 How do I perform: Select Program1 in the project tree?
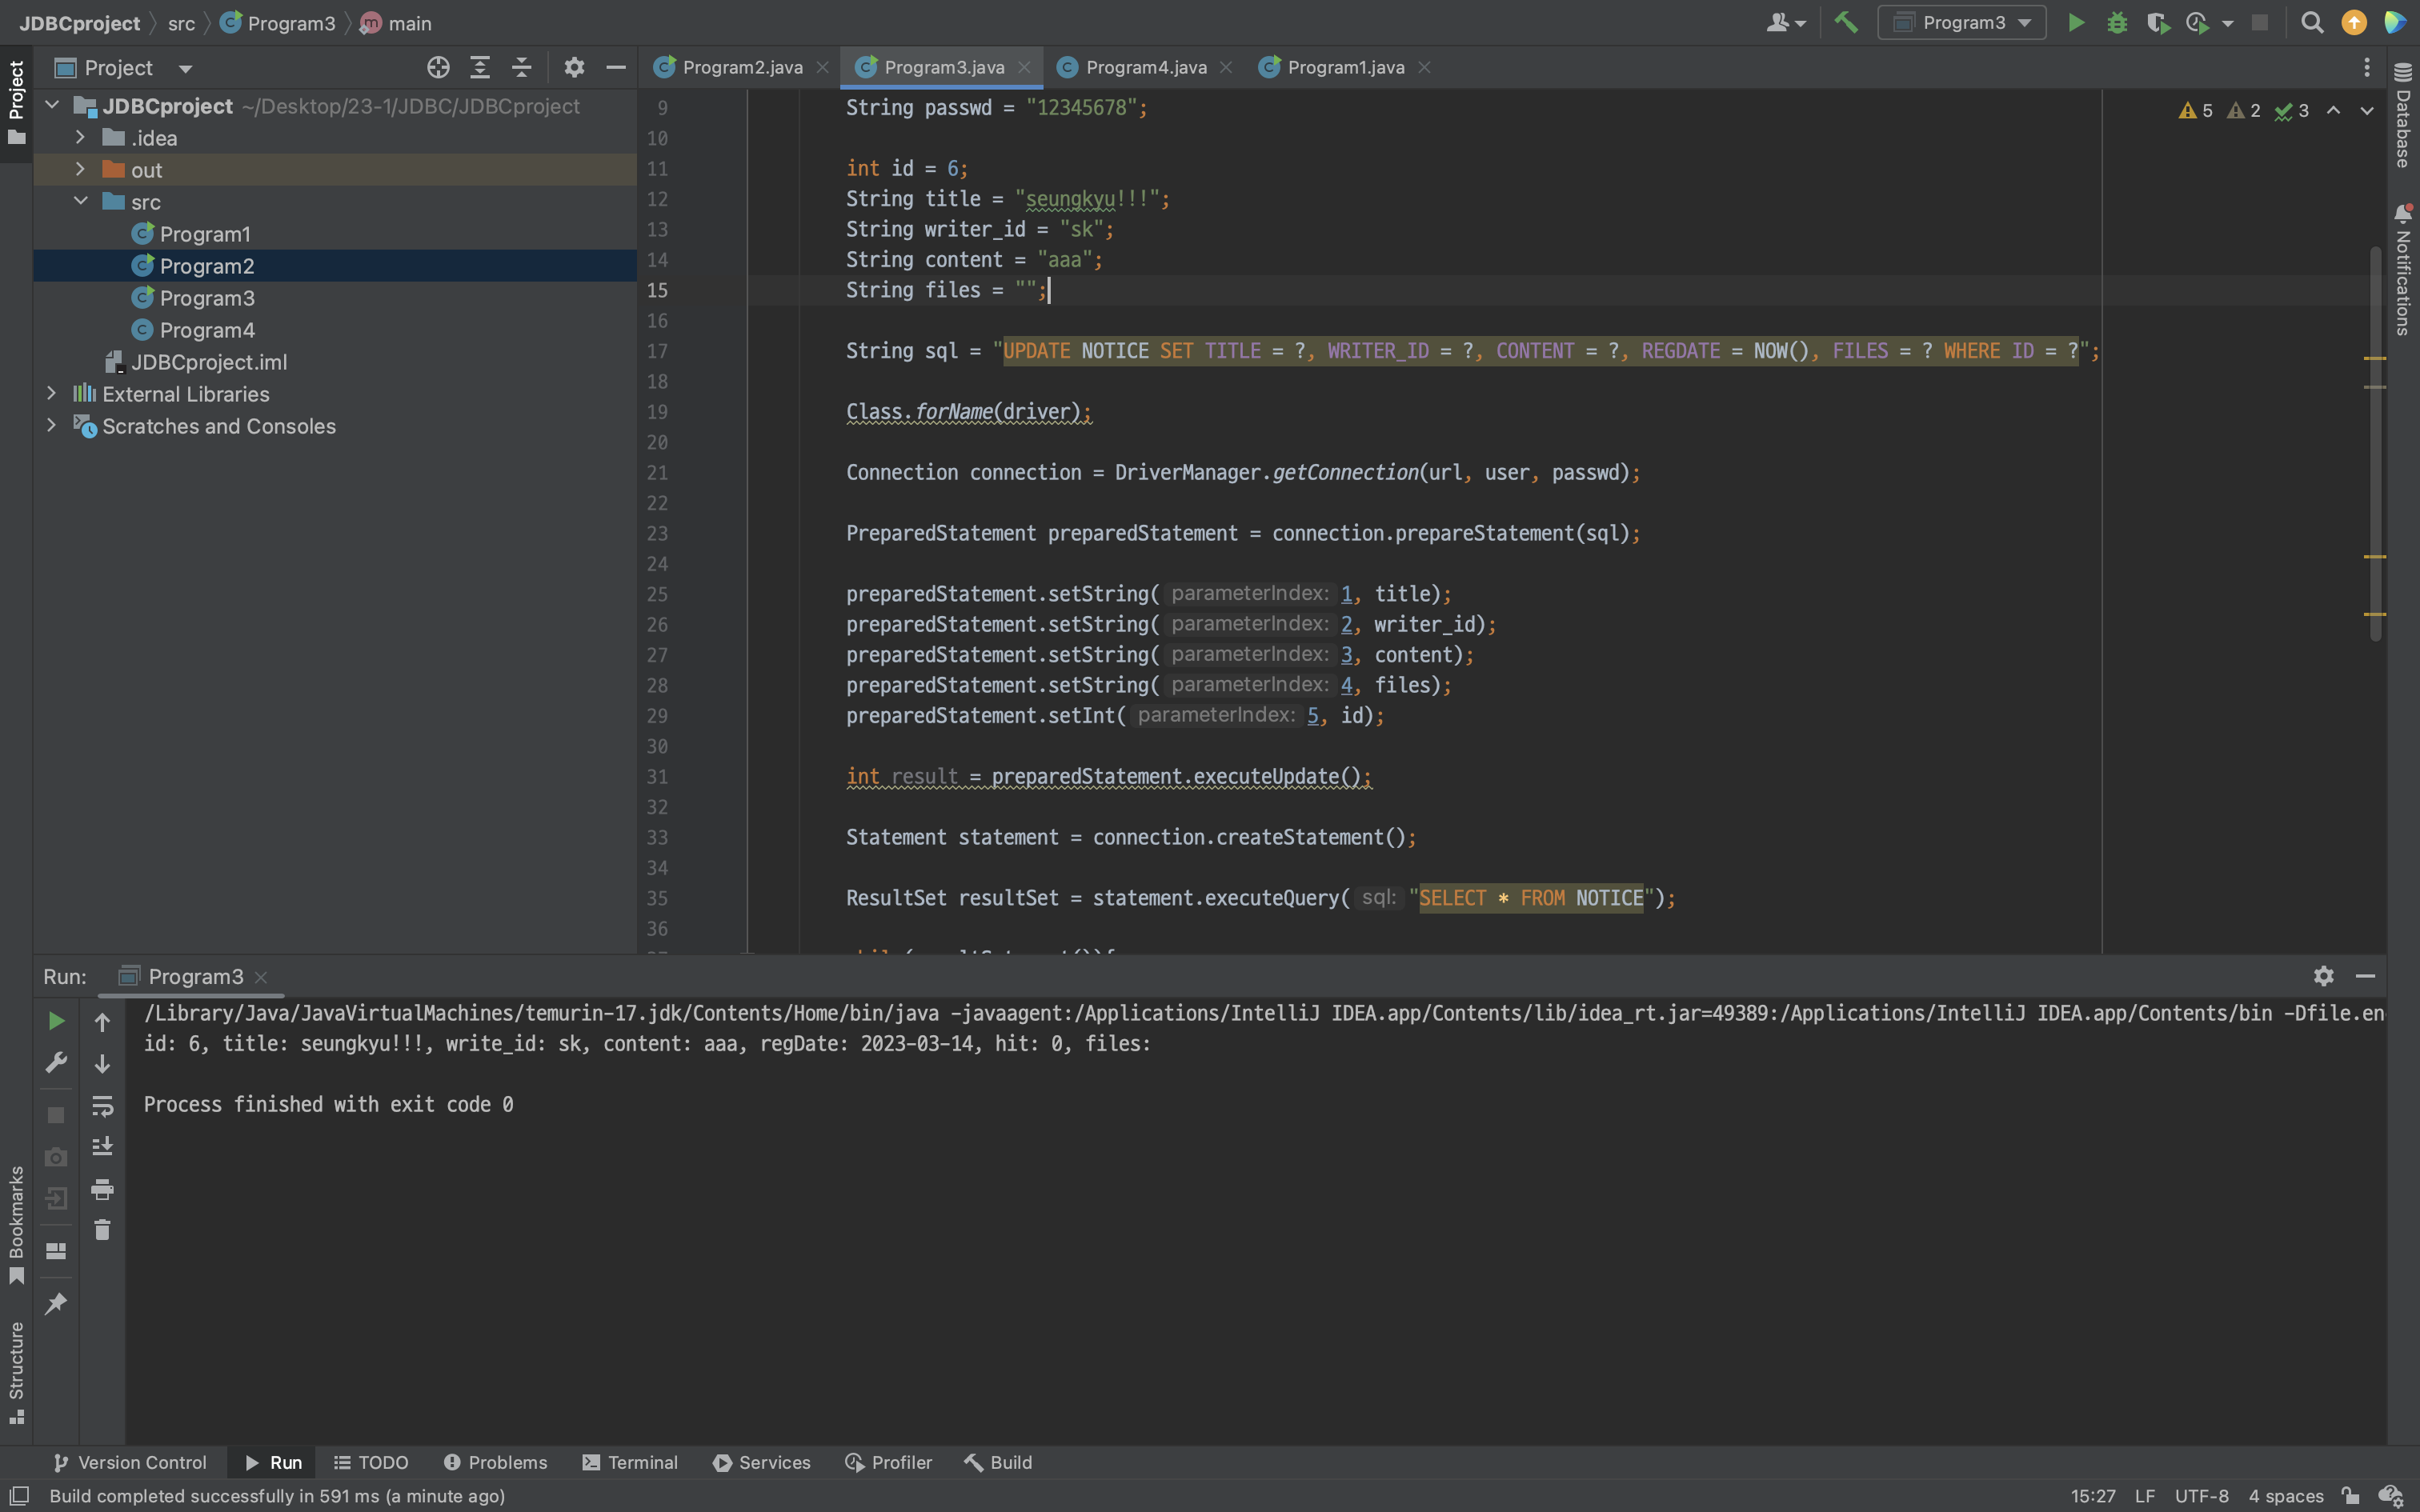[x=205, y=234]
